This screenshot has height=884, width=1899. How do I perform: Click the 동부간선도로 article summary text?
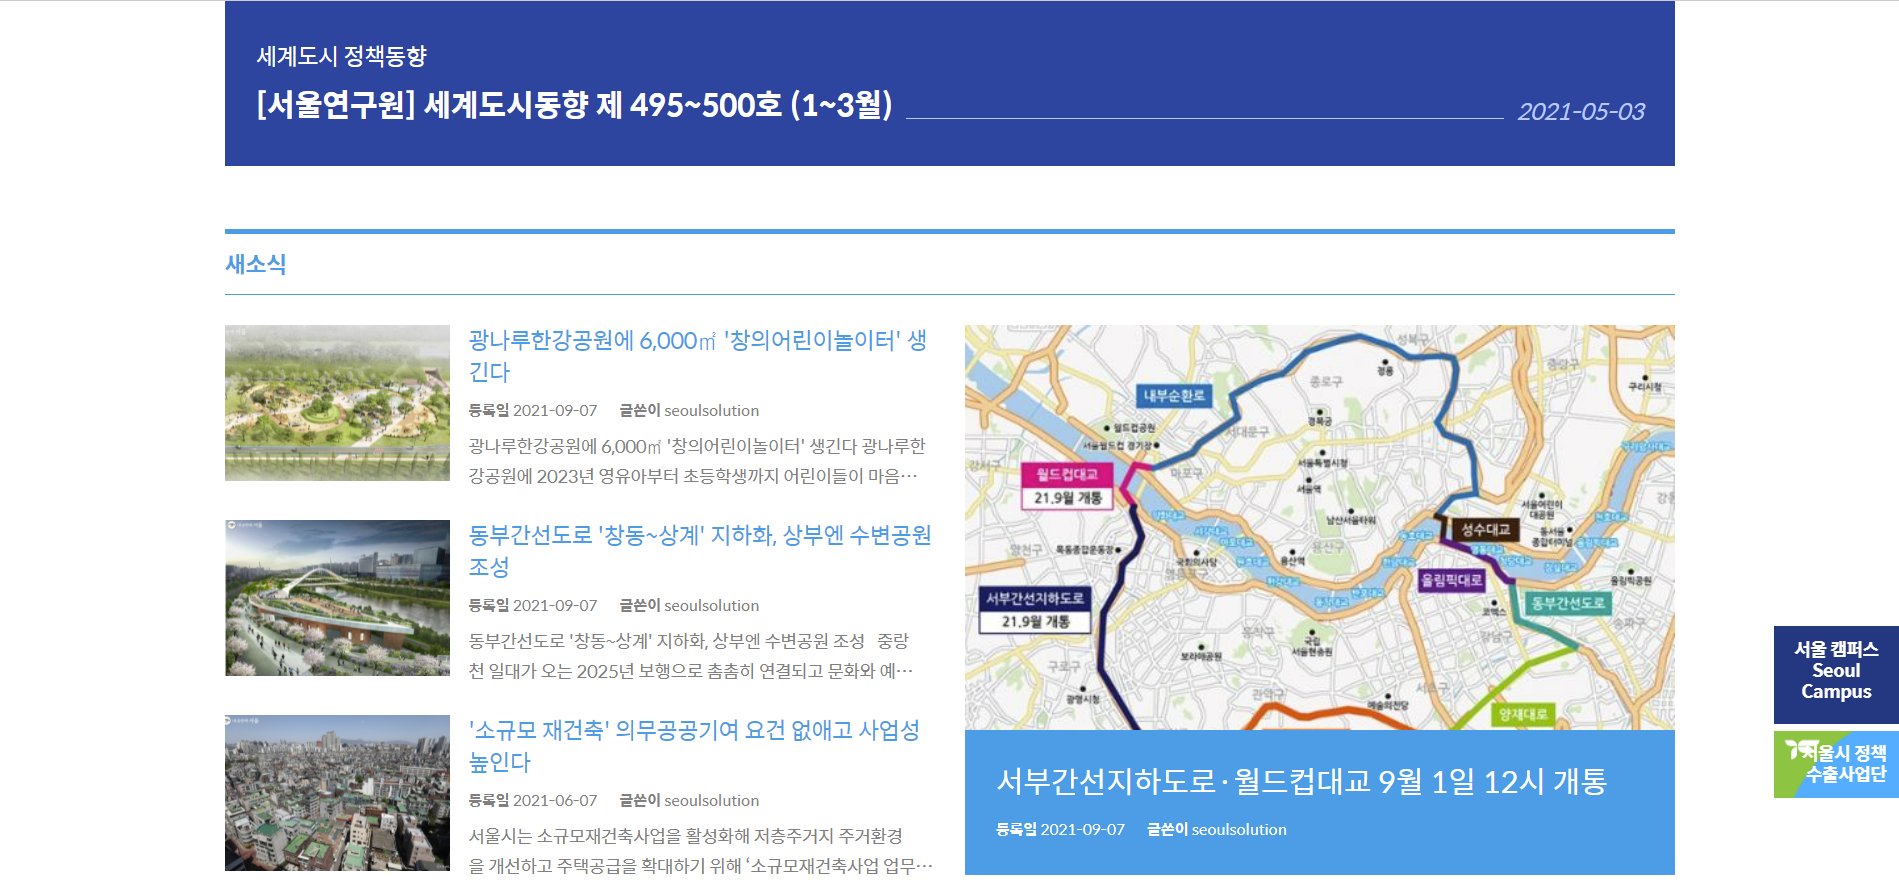690,656
